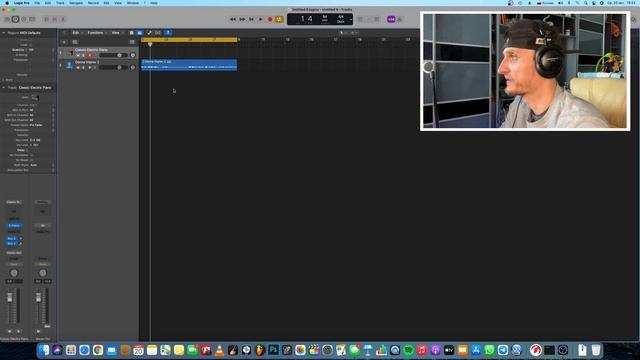This screenshot has width=640, height=360.
Task: Toggle the blue Catch Playhead button
Action: 168,33
